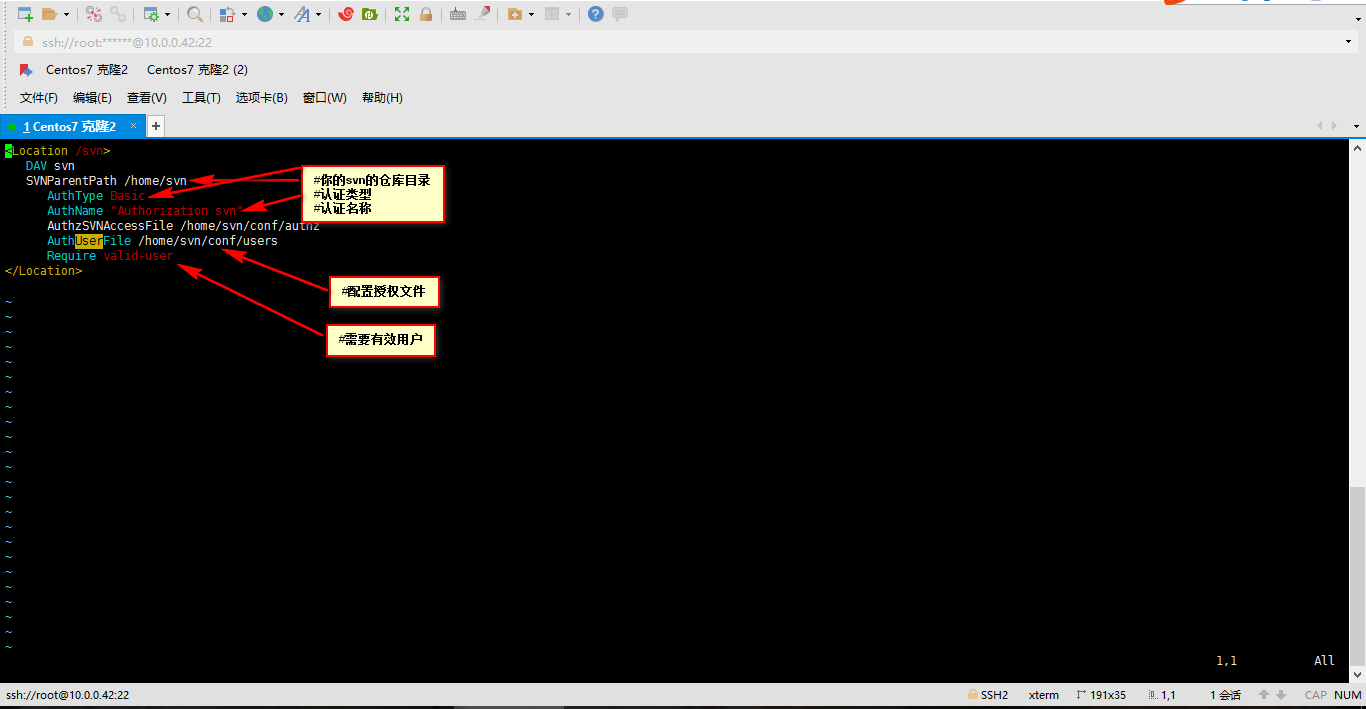Enter full screen mode via toolbar icon
1366x709 pixels.
pos(402,14)
